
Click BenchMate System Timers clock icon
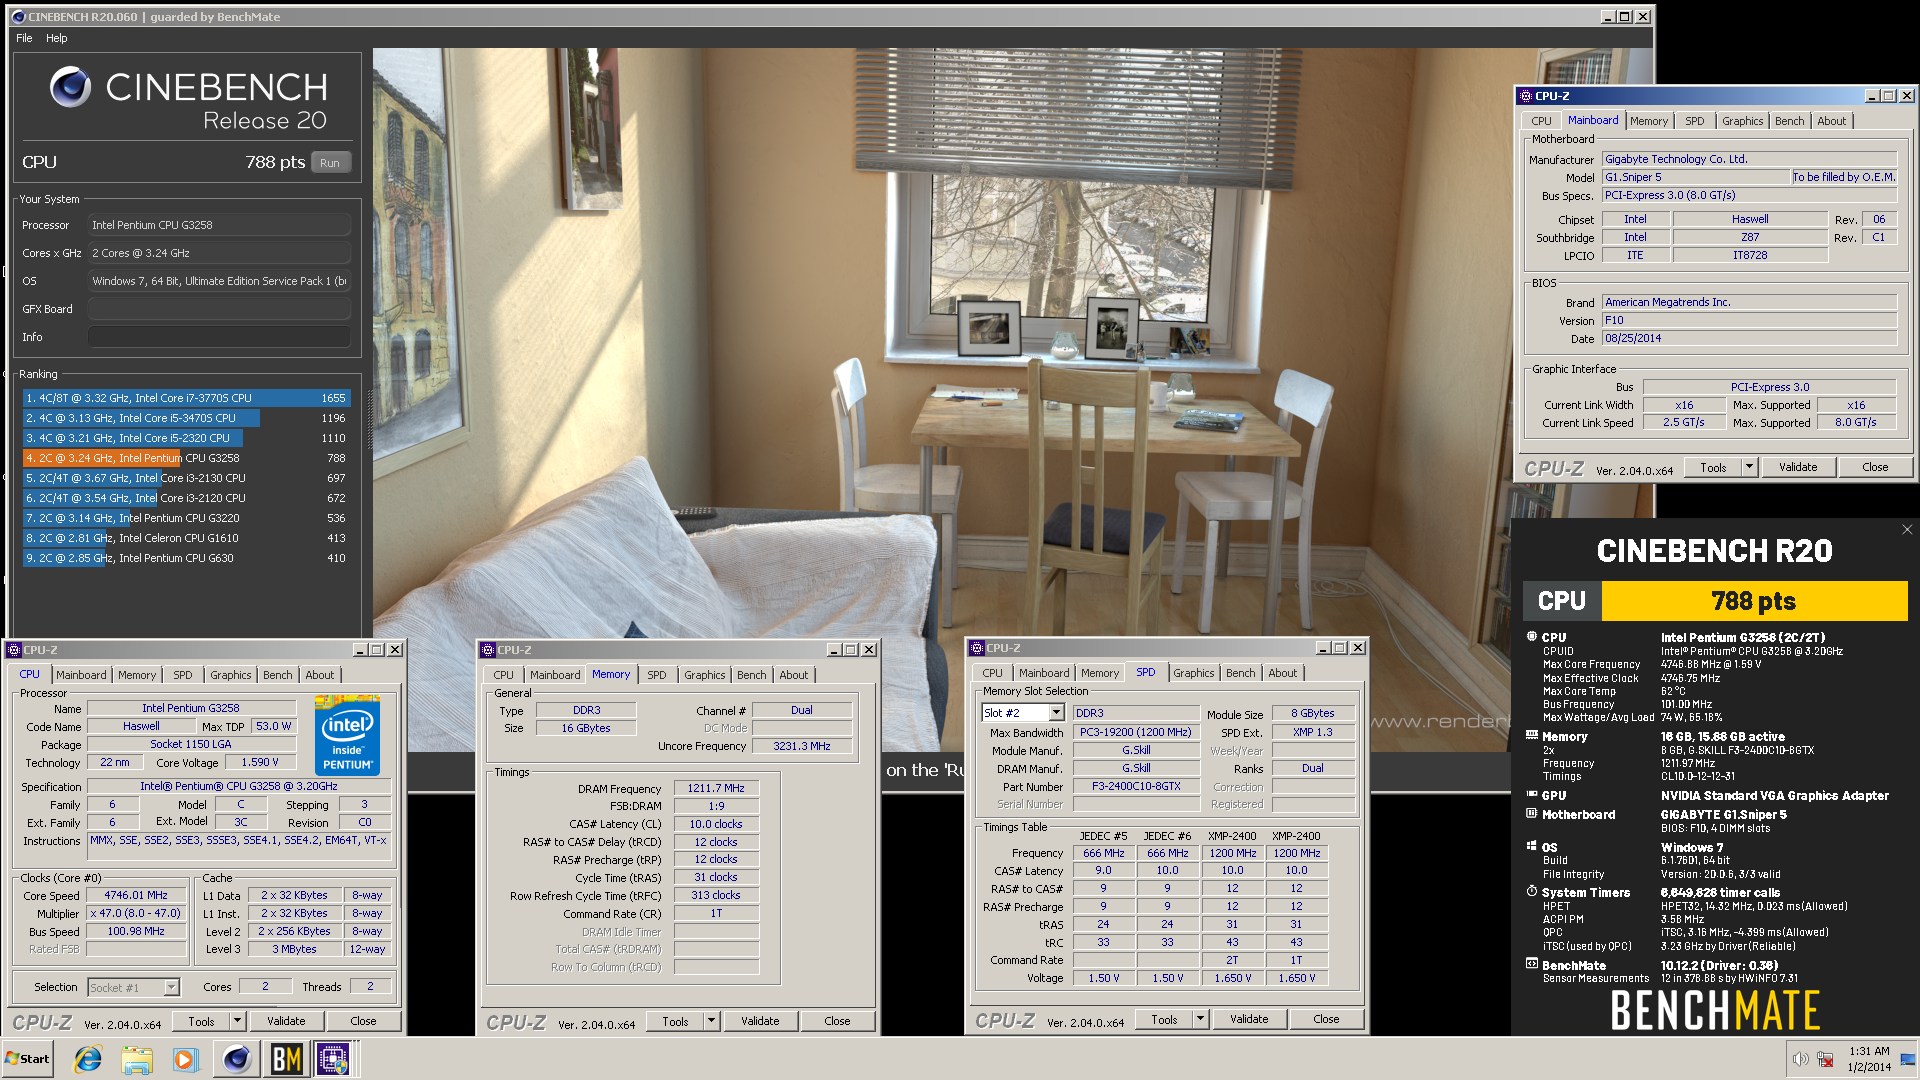pyautogui.click(x=1532, y=891)
